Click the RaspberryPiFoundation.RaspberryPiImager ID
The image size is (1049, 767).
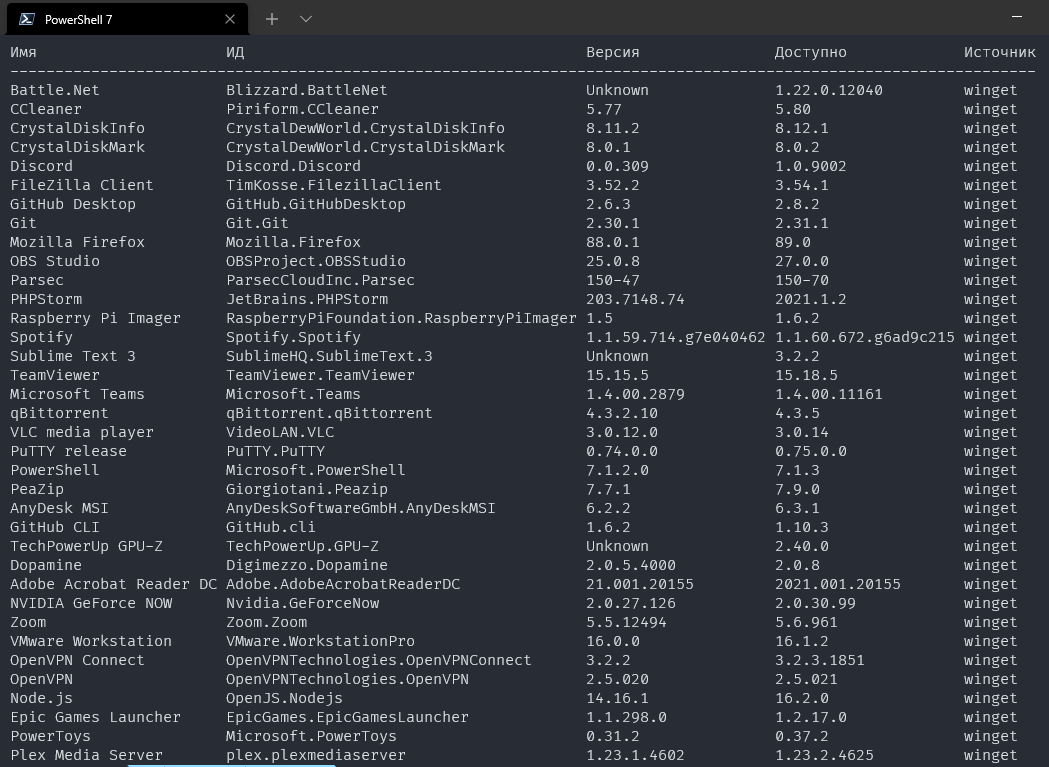(x=401, y=318)
